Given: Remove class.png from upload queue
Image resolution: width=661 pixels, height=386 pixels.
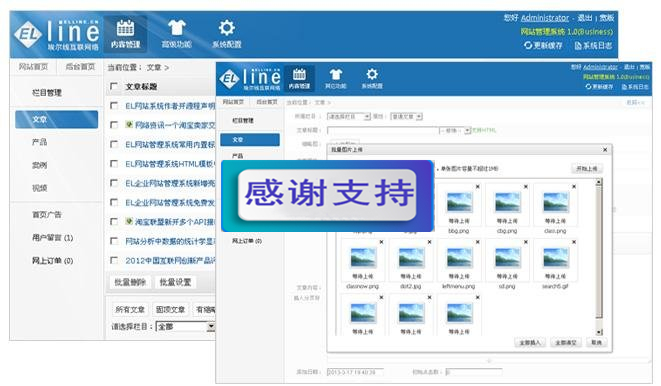Looking at the screenshot, I should (574, 186).
